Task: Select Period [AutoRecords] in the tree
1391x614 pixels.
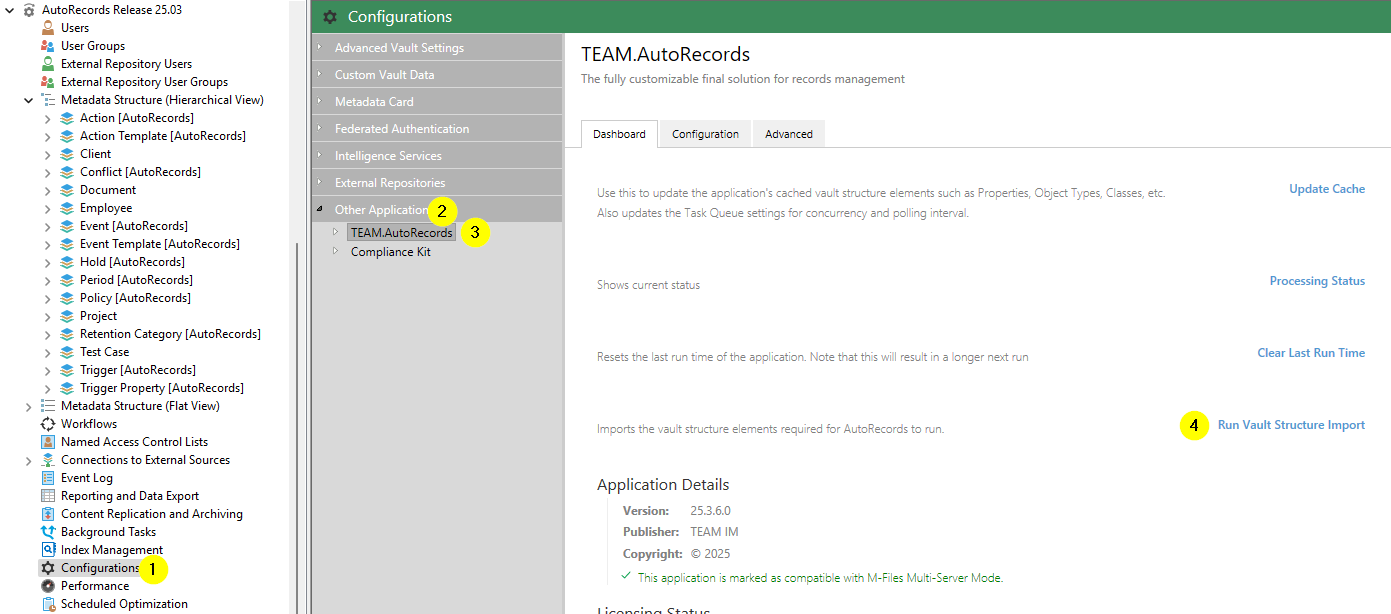Action: (136, 280)
